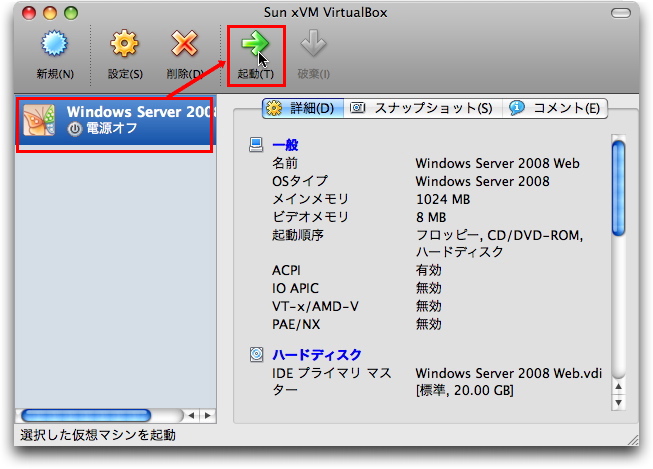Click the VT-x/AMD-V label
Screen dimensions: 653x469
[315, 307]
